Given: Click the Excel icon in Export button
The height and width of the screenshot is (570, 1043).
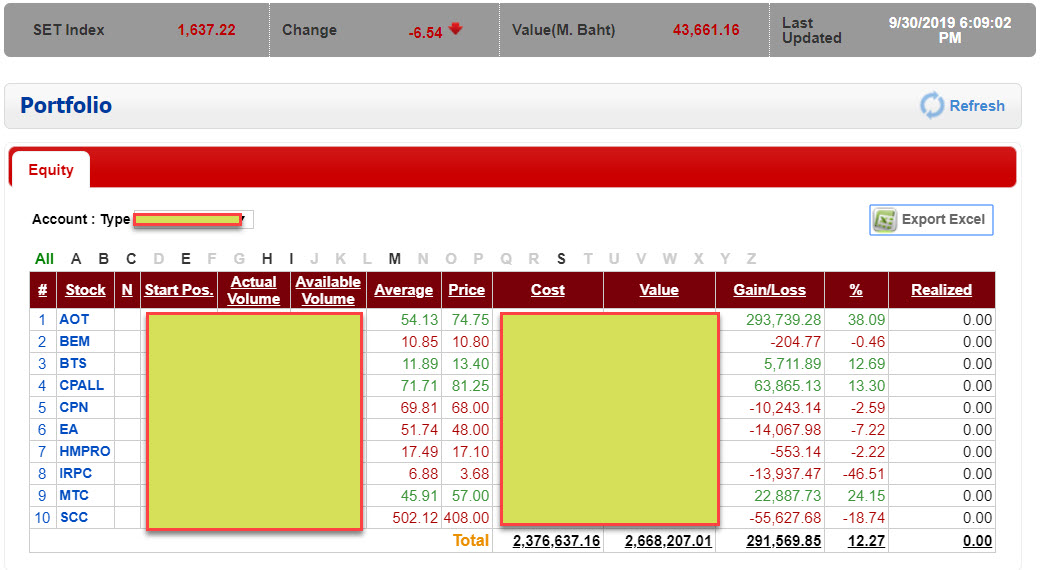Looking at the screenshot, I should pos(885,220).
